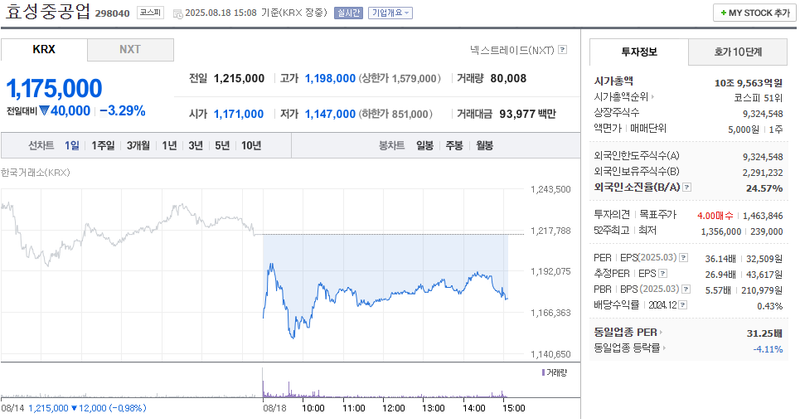This screenshot has width=800, height=419.
Task: Click the 저가 value 1,147,000
Action: pyautogui.click(x=330, y=114)
